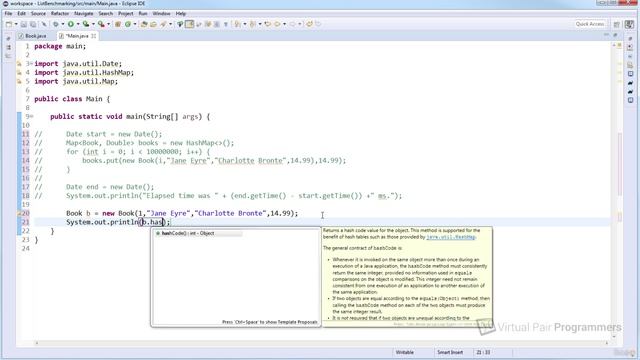Click the Coverage launch icon

[86, 24]
